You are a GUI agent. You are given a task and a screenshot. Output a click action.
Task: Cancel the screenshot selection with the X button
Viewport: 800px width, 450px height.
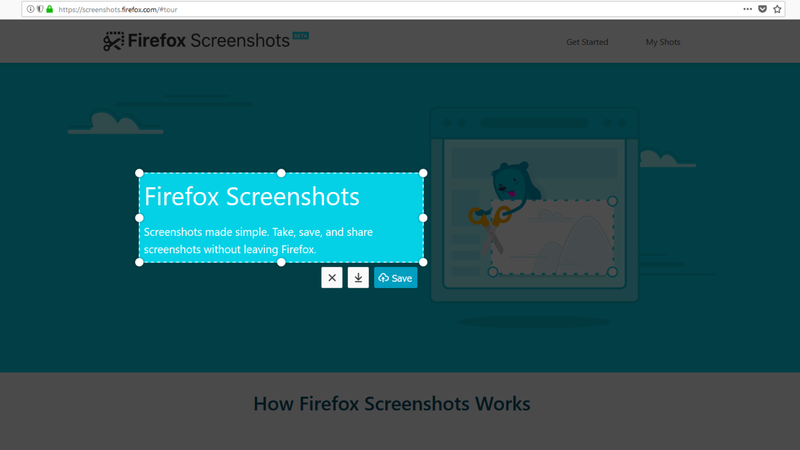(332, 278)
